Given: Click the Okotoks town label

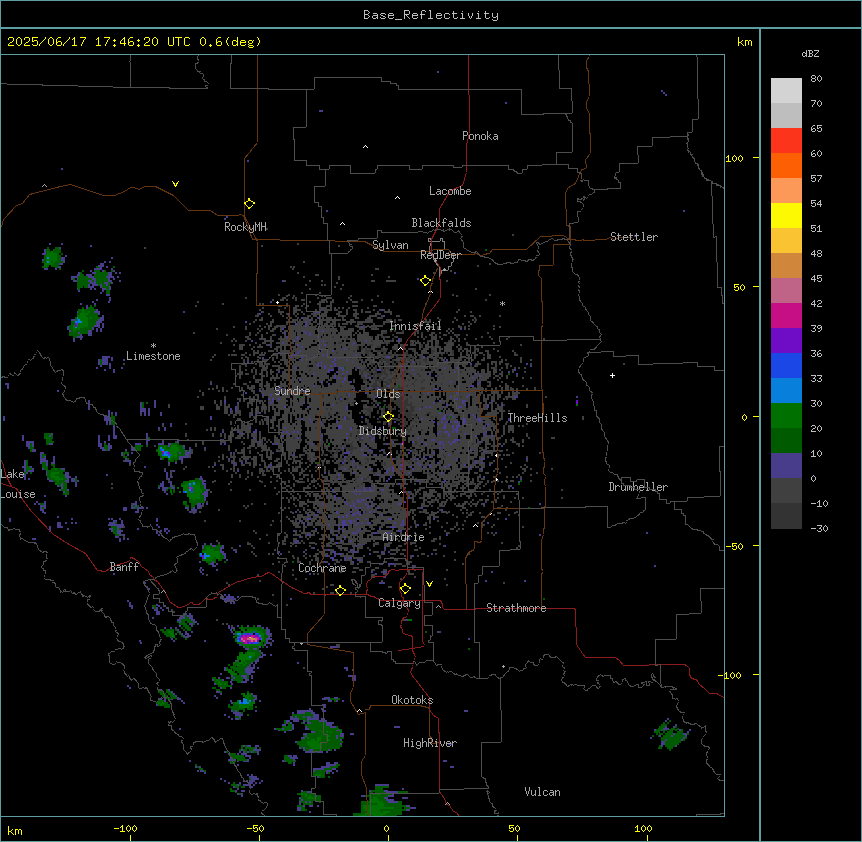Looking at the screenshot, I should (412, 700).
